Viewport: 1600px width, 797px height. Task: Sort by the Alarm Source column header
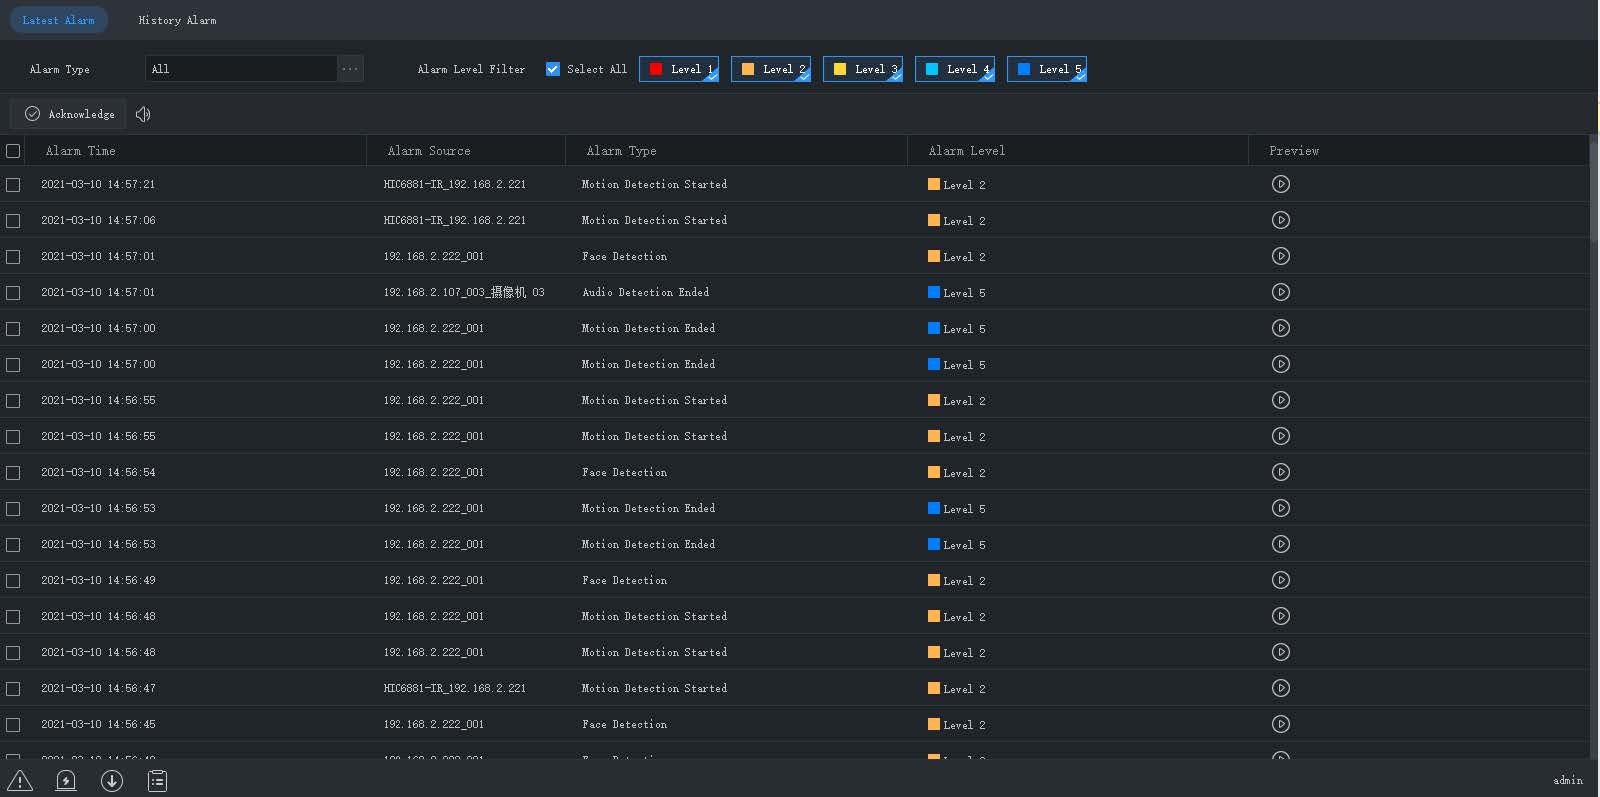429,151
